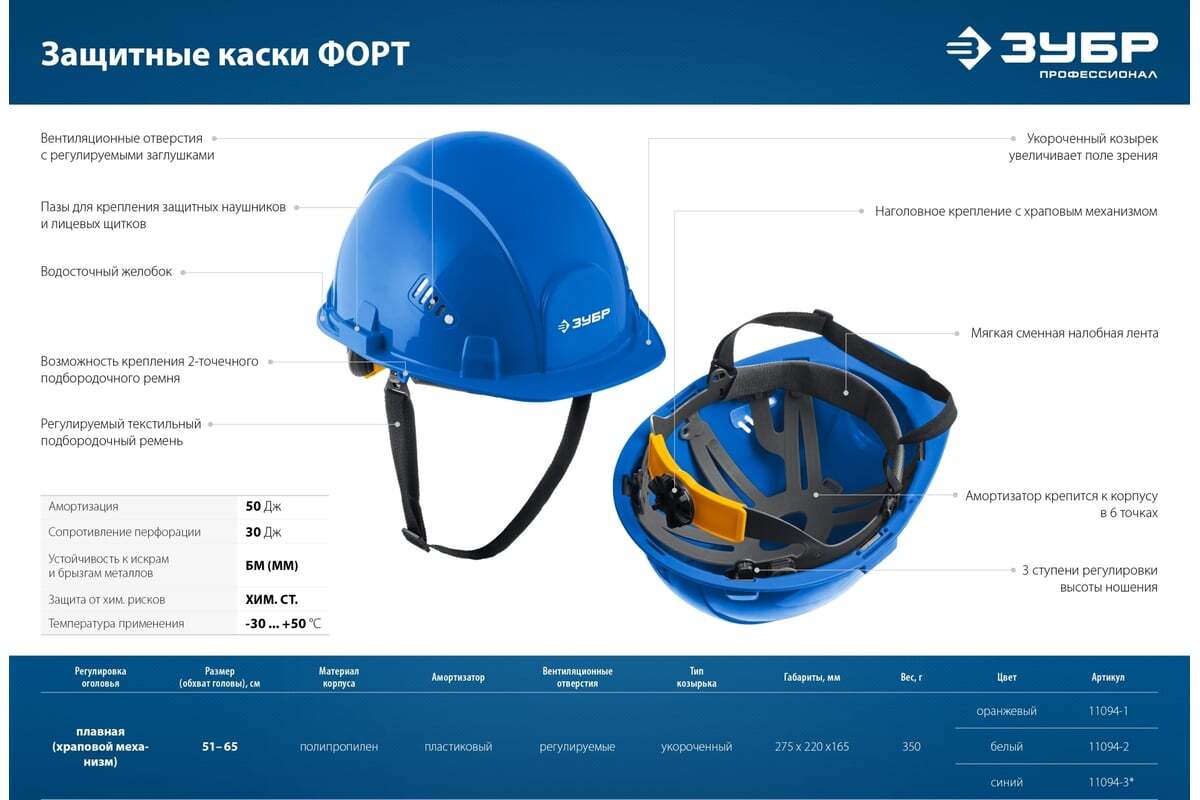Click the 'белый' color cell

tap(1007, 747)
